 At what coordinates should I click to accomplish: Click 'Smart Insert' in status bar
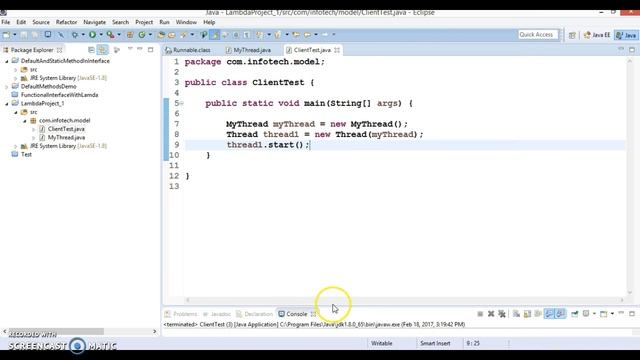tap(435, 343)
